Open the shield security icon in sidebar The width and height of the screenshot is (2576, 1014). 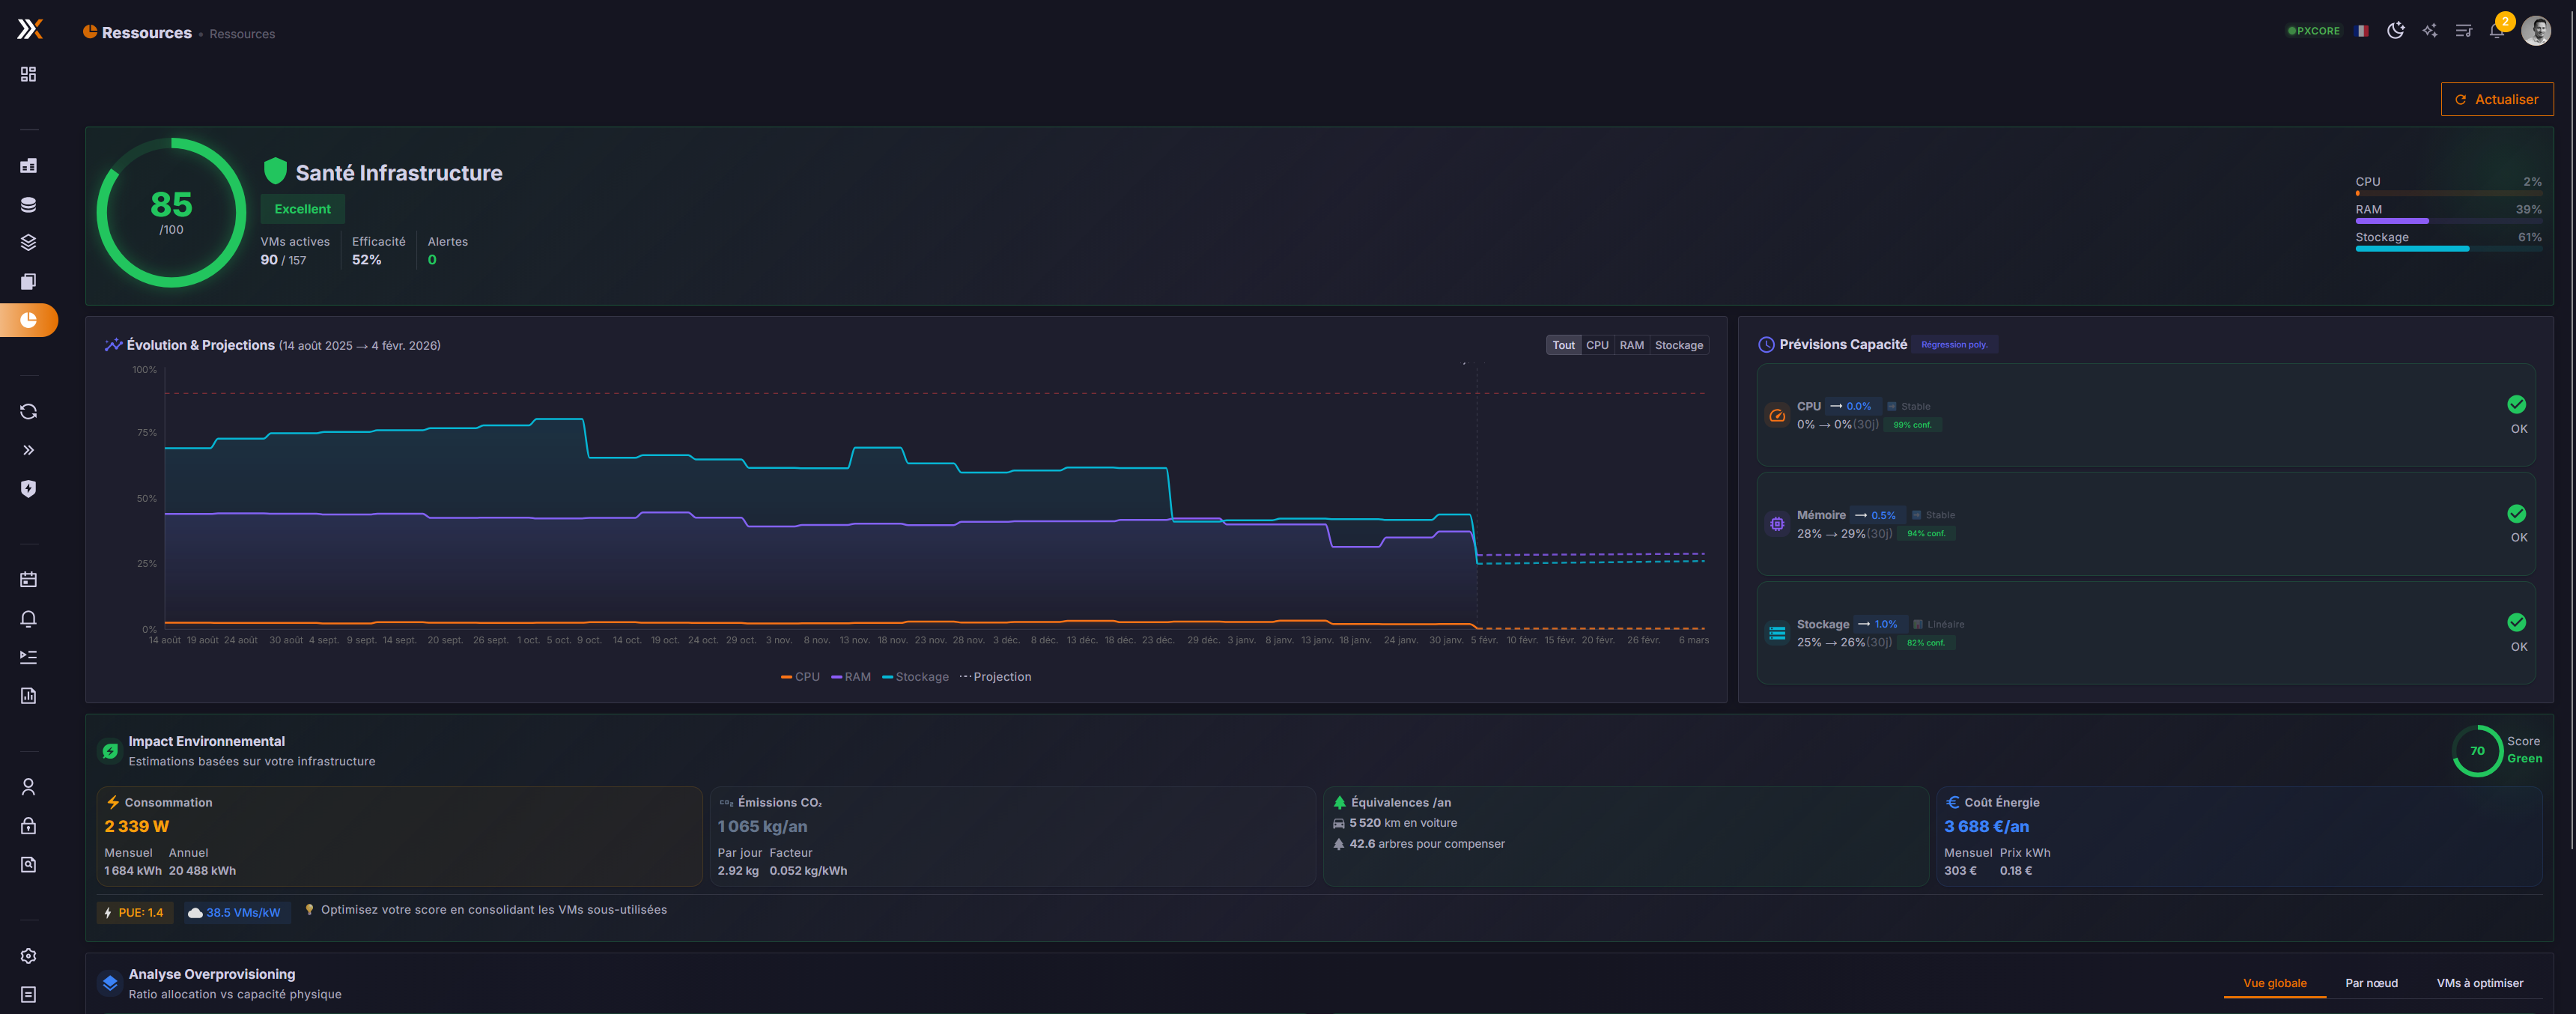pyautogui.click(x=28, y=489)
